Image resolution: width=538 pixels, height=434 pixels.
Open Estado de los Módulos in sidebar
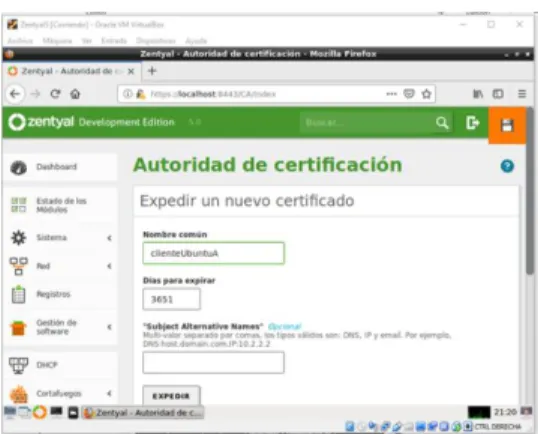pyautogui.click(x=60, y=205)
